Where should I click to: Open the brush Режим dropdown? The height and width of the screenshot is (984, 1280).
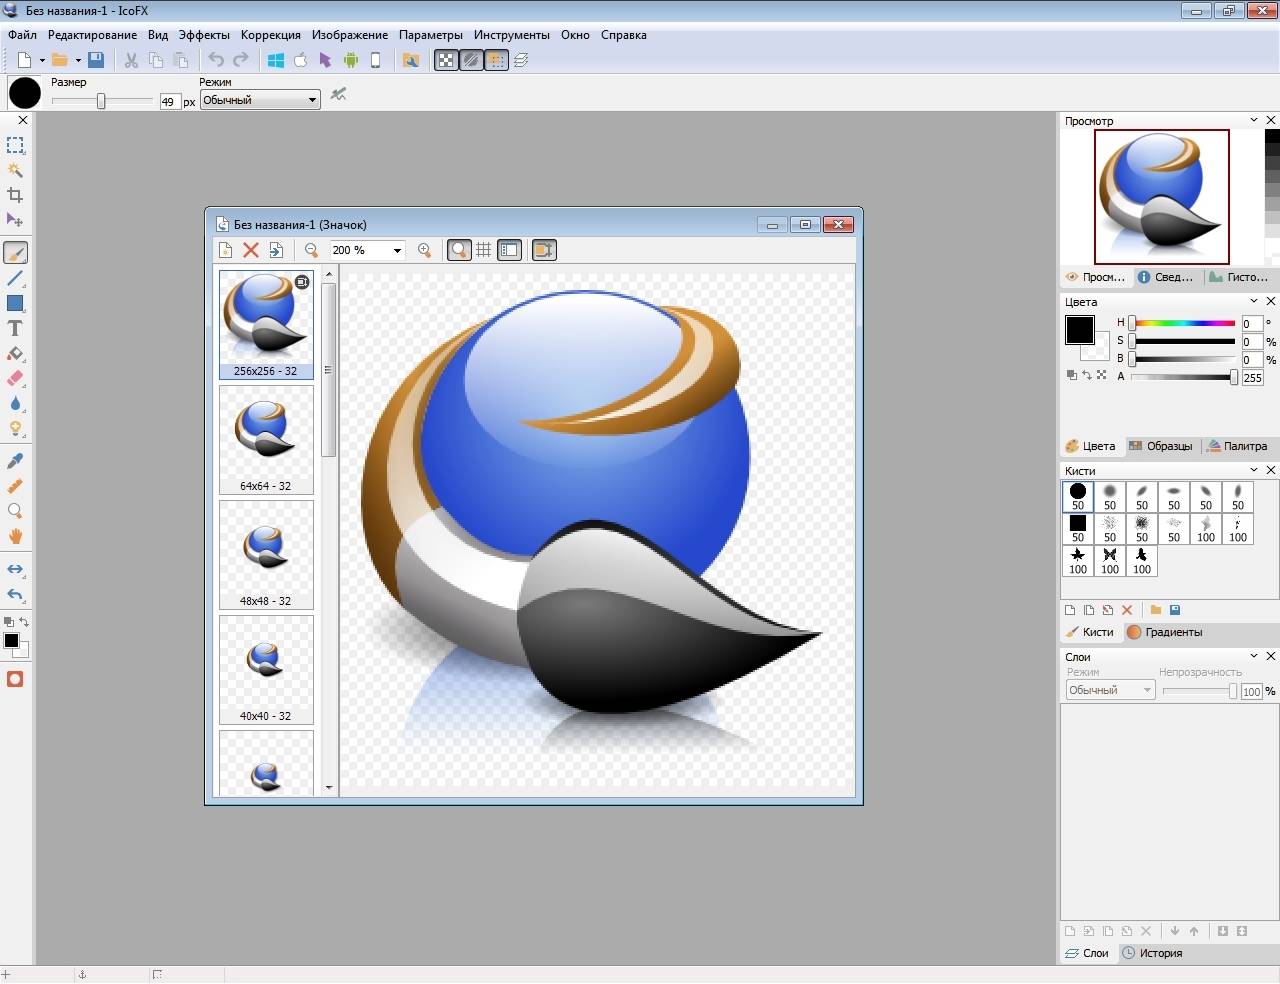(260, 100)
